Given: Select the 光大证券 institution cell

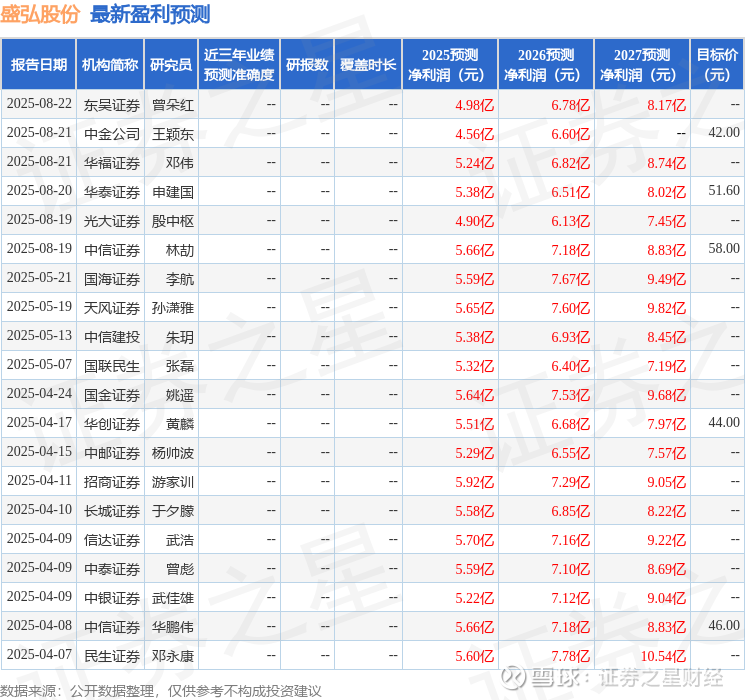Looking at the screenshot, I should point(112,221).
